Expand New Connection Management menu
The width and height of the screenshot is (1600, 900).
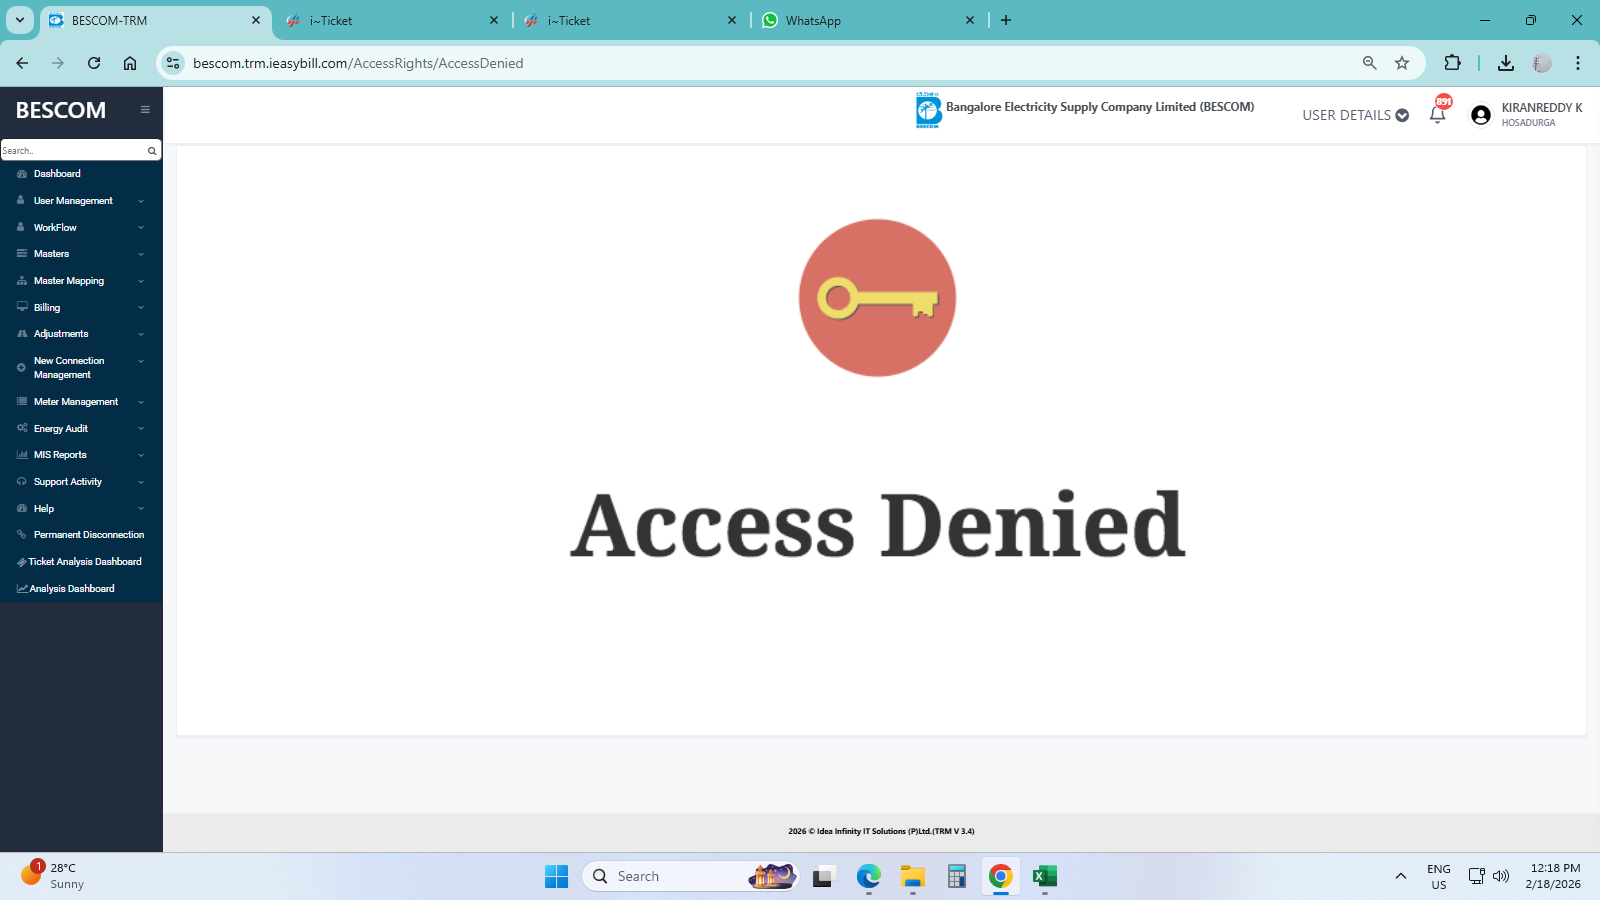click(81, 368)
